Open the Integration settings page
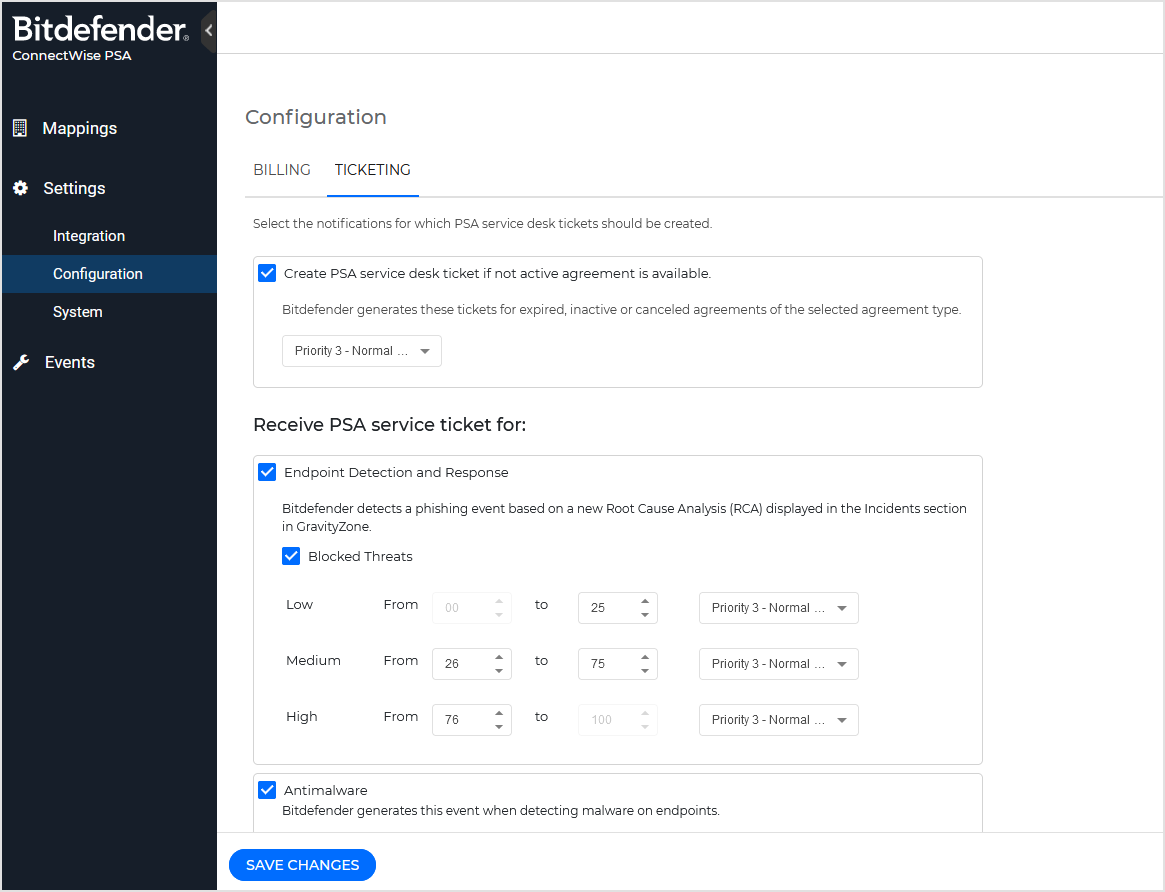This screenshot has width=1165, height=892. tap(88, 236)
